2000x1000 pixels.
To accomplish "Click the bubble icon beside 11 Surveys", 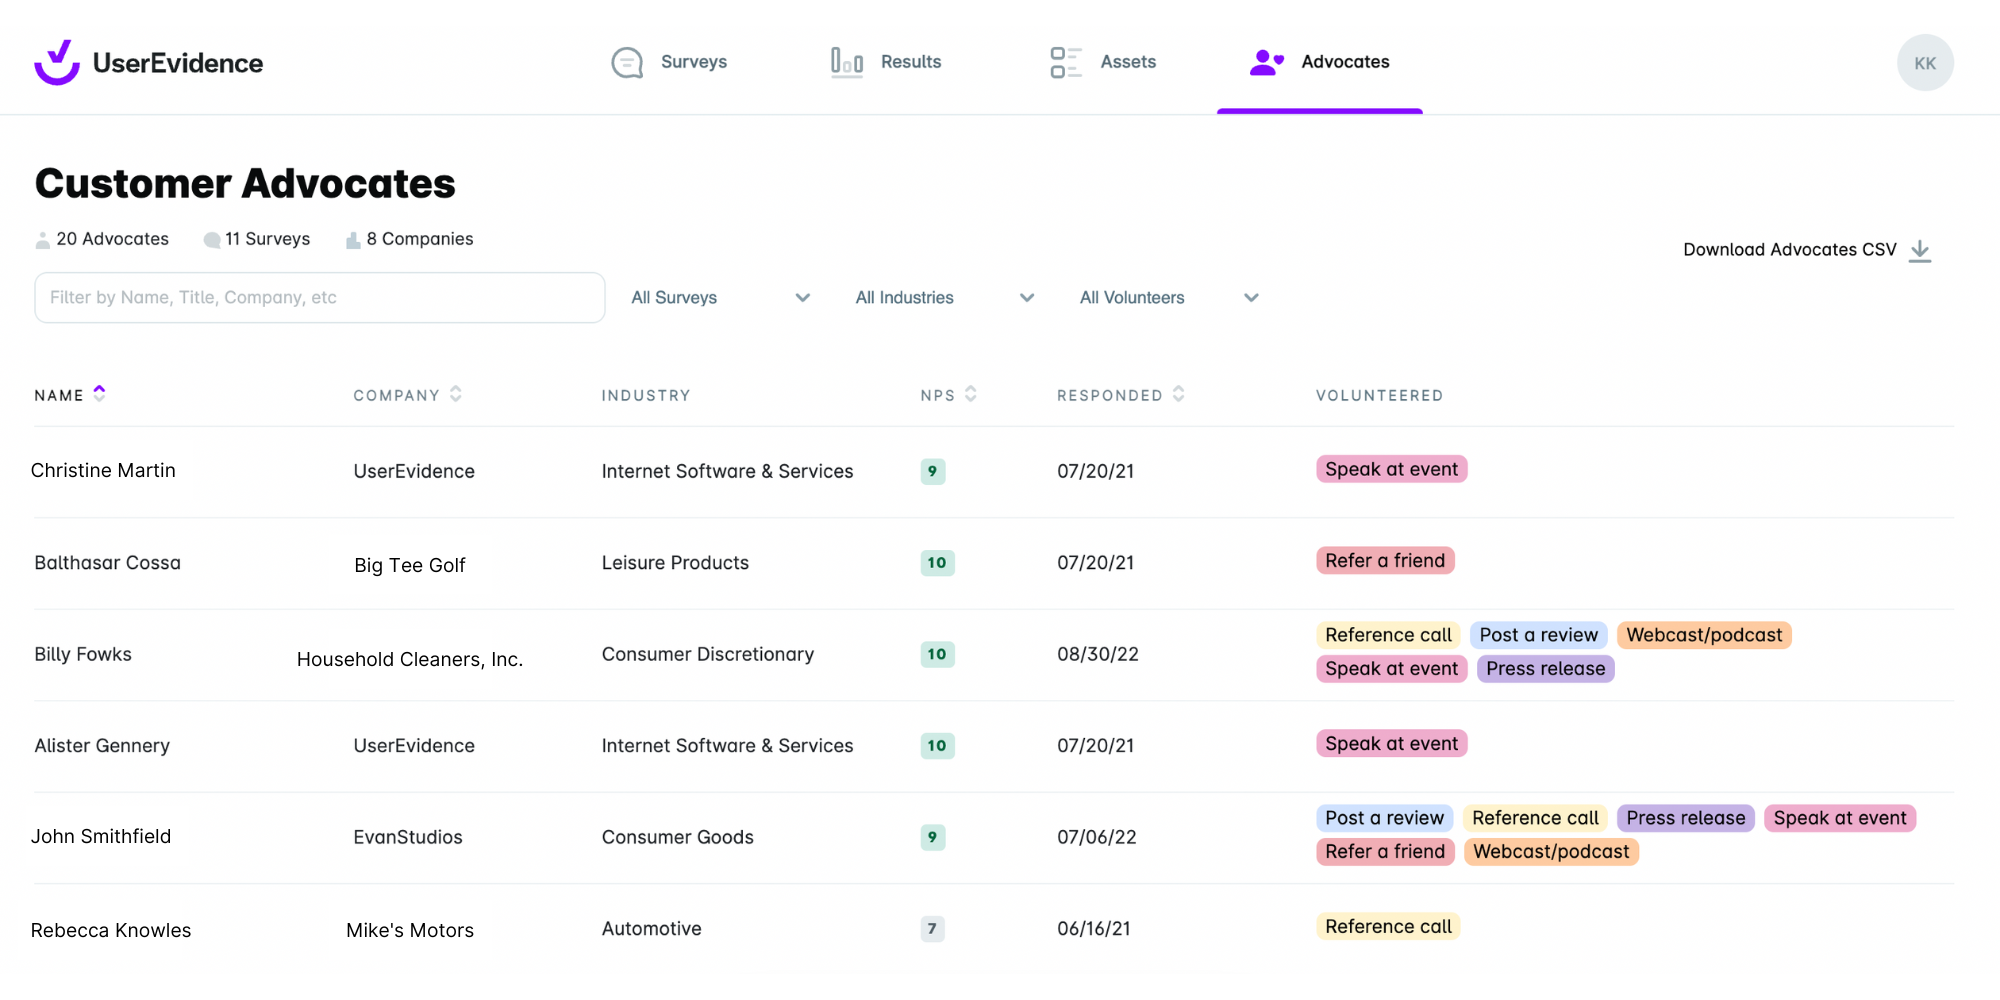I will pos(212,240).
